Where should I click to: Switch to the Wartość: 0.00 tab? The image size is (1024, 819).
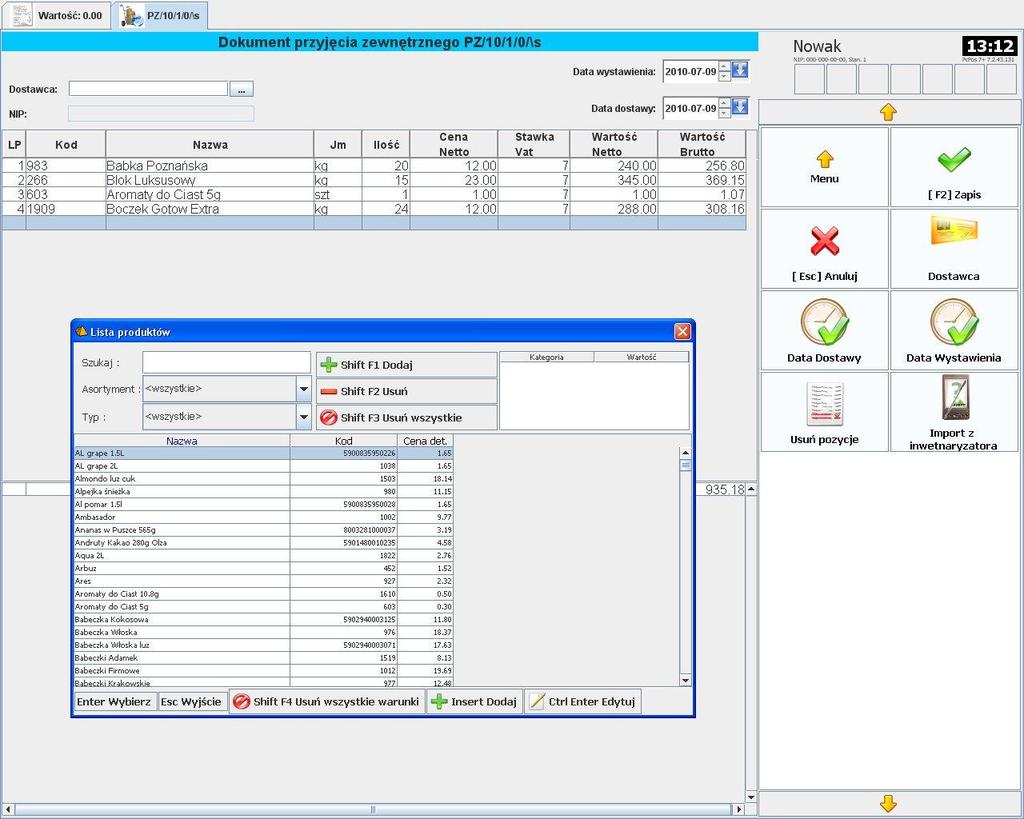pyautogui.click(x=57, y=16)
